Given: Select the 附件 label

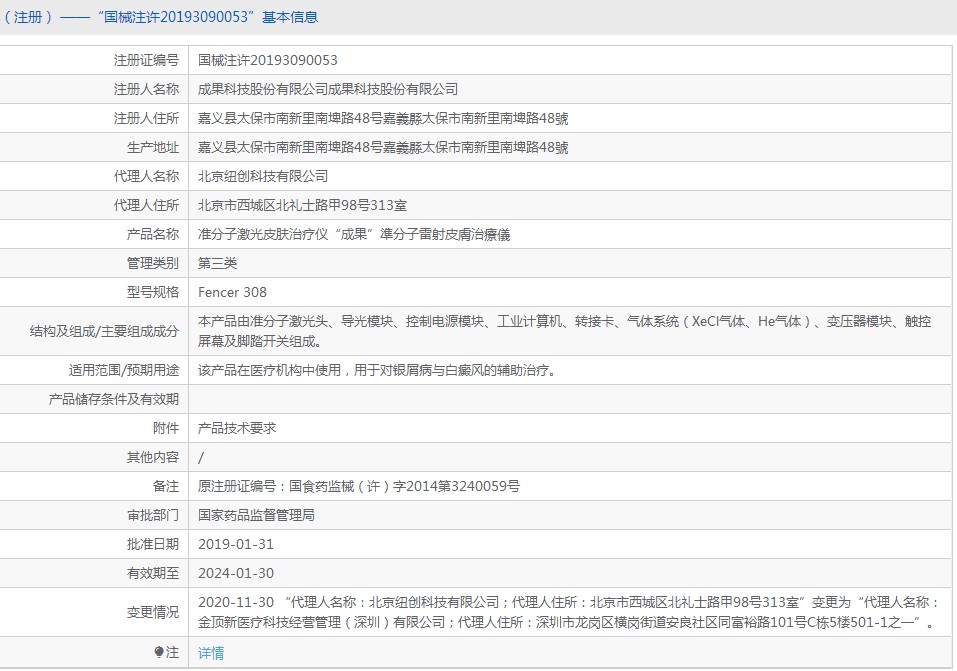Looking at the screenshot, I should [166, 428].
